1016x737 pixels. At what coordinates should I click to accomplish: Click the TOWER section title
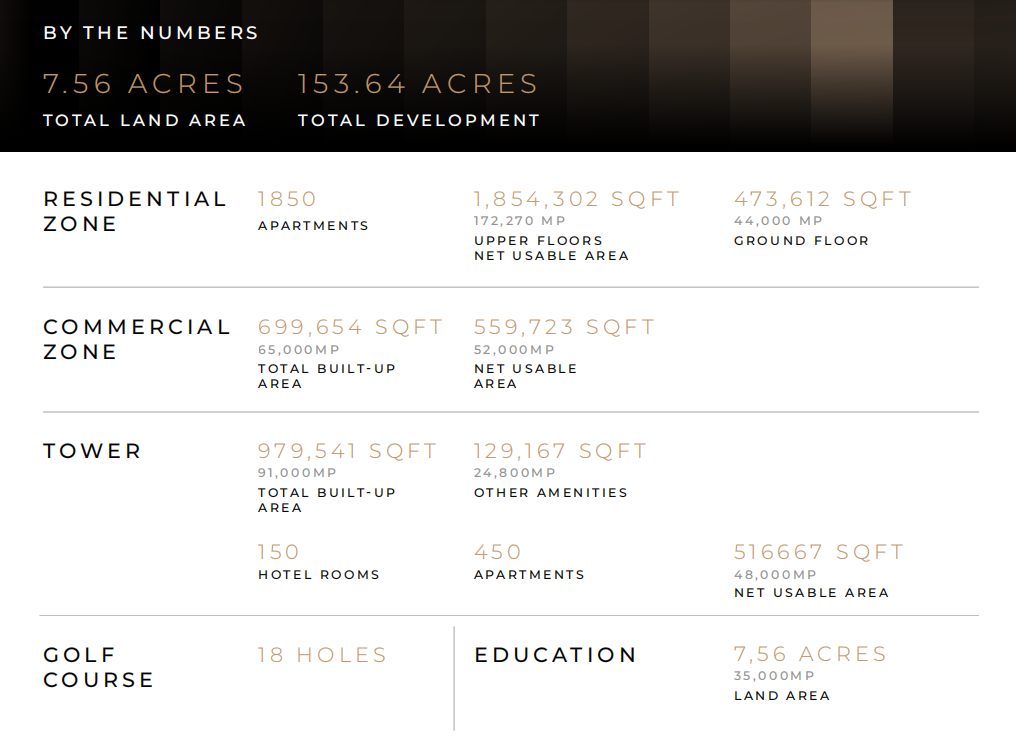tap(93, 451)
